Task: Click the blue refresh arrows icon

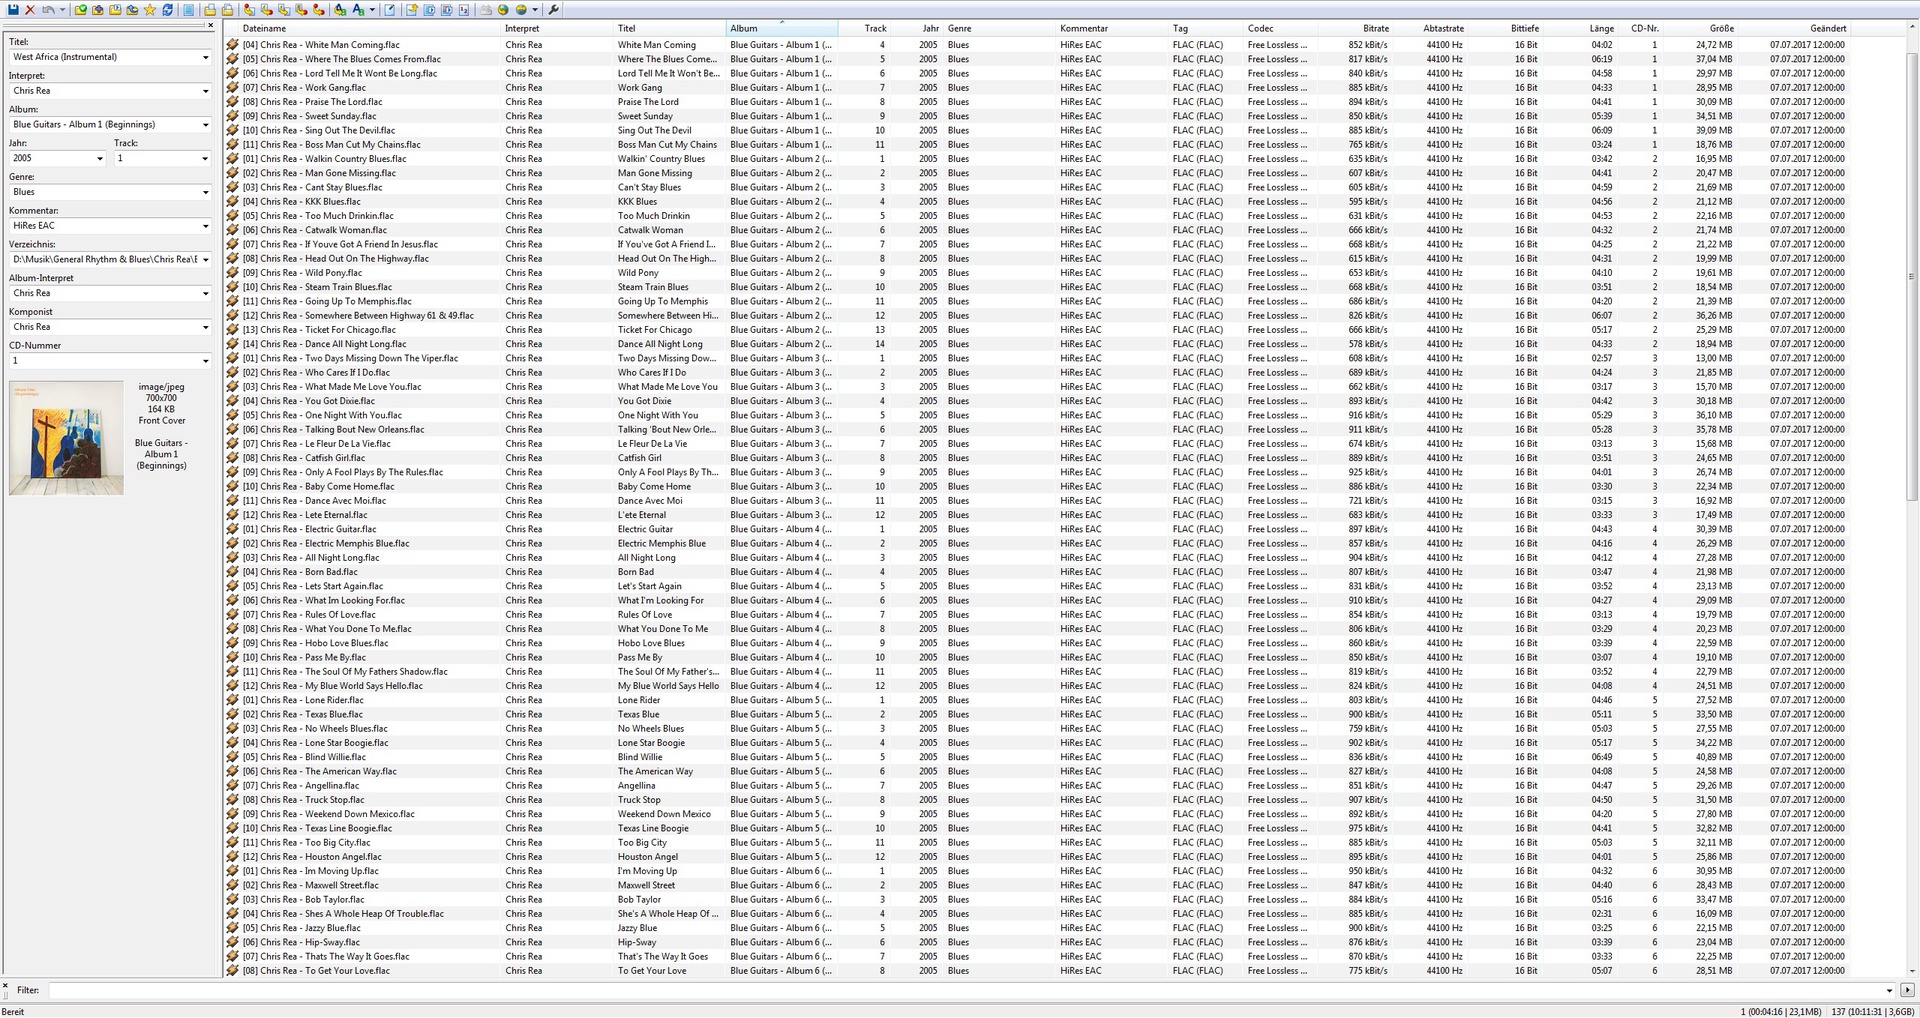Action: [168, 10]
